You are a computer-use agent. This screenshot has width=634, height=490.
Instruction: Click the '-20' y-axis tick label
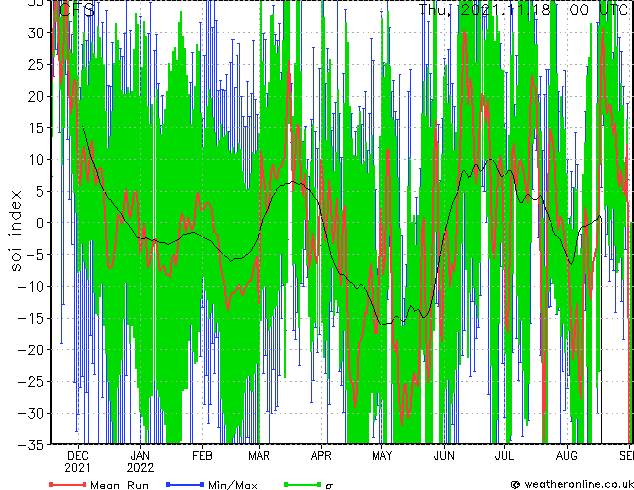pyautogui.click(x=31, y=350)
